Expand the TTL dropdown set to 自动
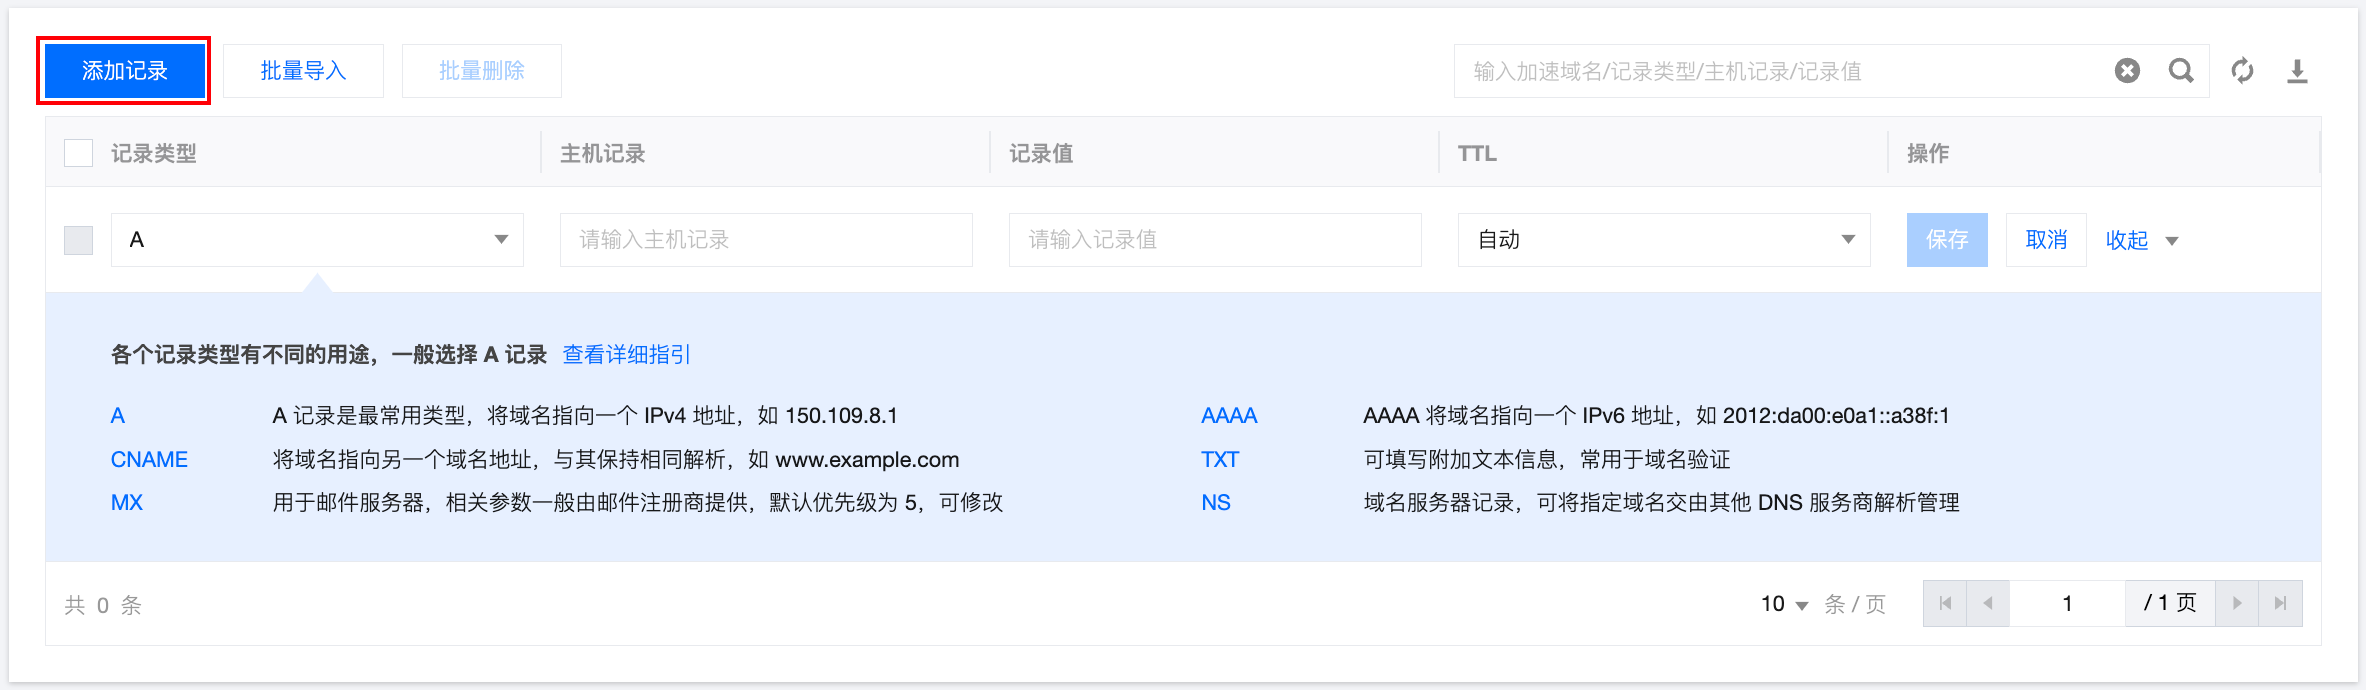 pyautogui.click(x=1663, y=240)
